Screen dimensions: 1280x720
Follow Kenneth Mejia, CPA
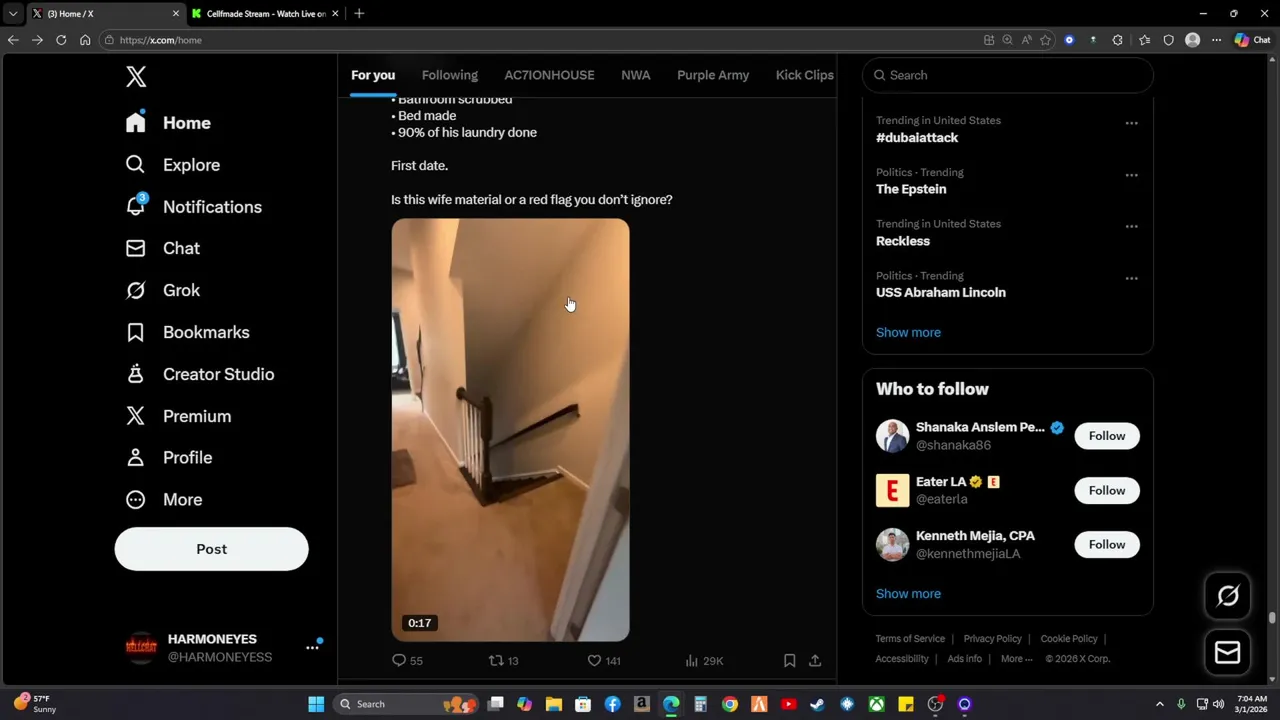pos(1107,545)
